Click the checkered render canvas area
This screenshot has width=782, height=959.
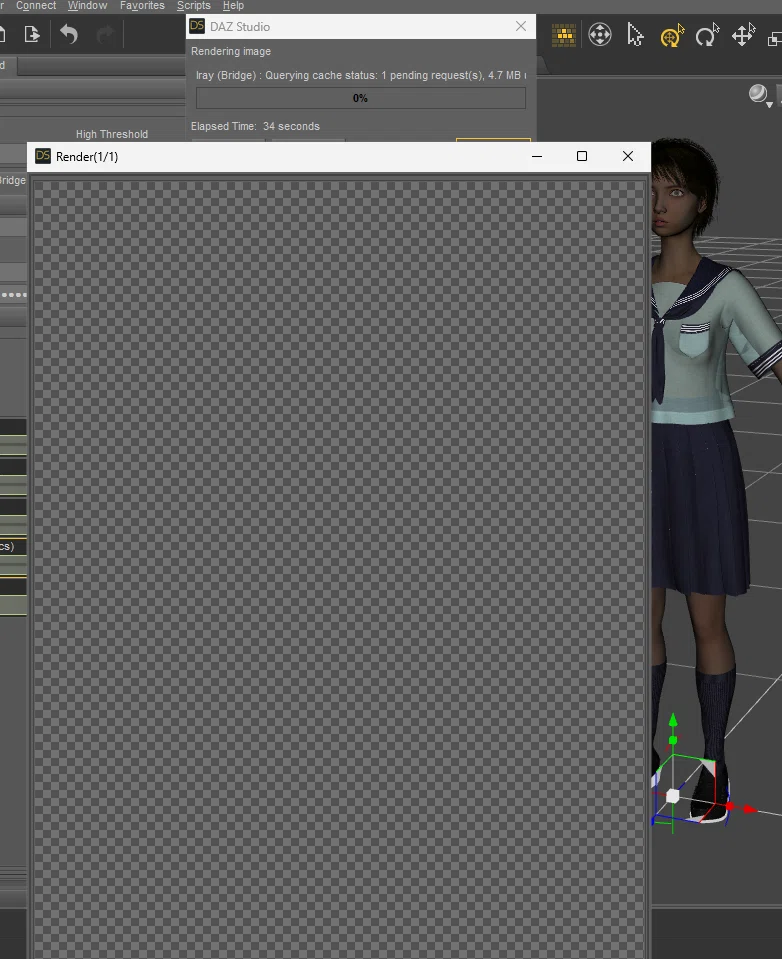[x=340, y=569]
